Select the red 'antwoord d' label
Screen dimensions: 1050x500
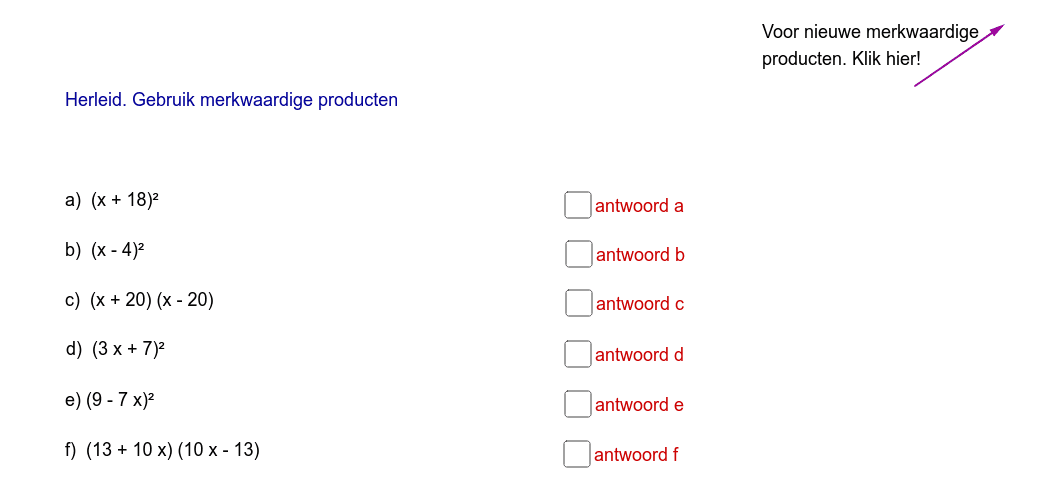[640, 355]
